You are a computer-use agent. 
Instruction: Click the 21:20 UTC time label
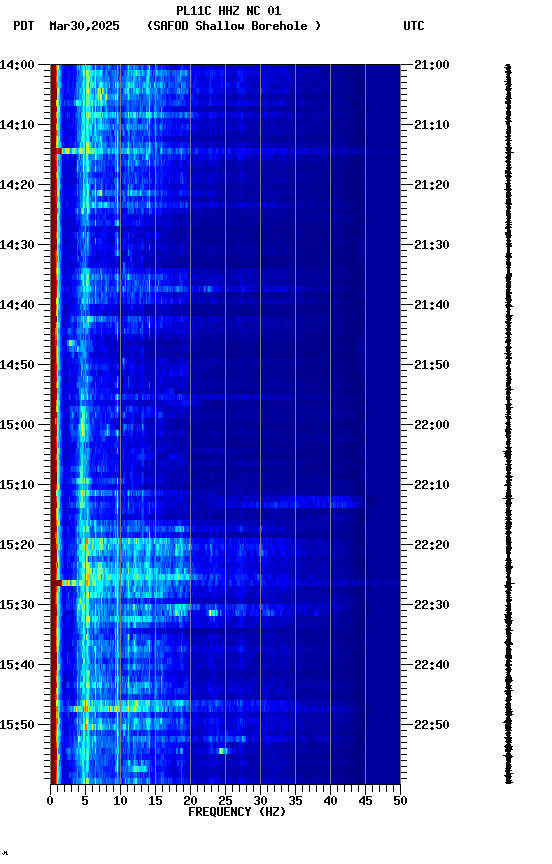point(432,185)
